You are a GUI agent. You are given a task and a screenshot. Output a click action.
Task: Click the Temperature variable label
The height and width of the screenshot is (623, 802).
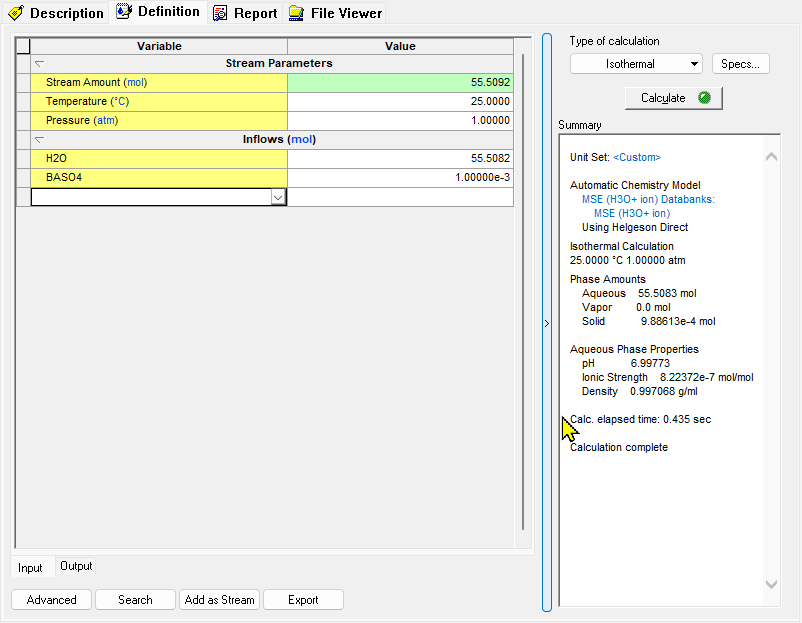click(87, 101)
